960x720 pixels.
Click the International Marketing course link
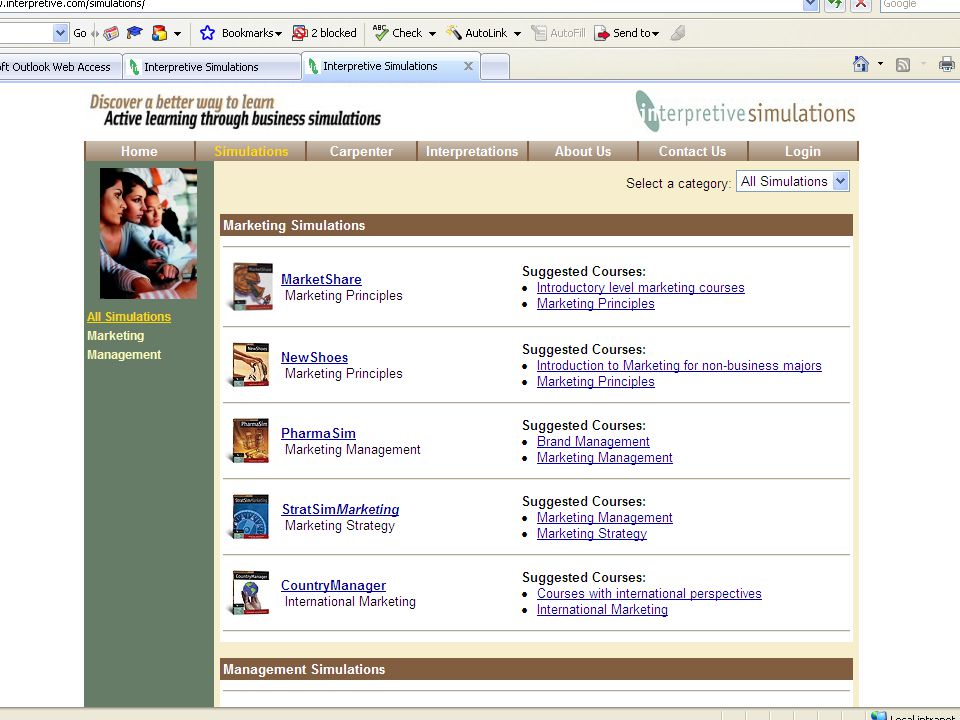(602, 609)
